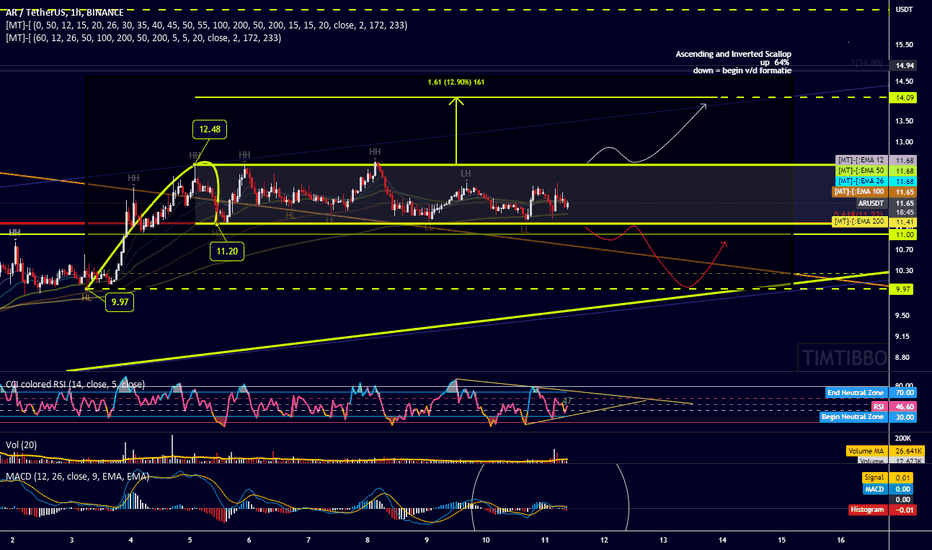Click the 14.09 yellow price axis label

(x=905, y=98)
